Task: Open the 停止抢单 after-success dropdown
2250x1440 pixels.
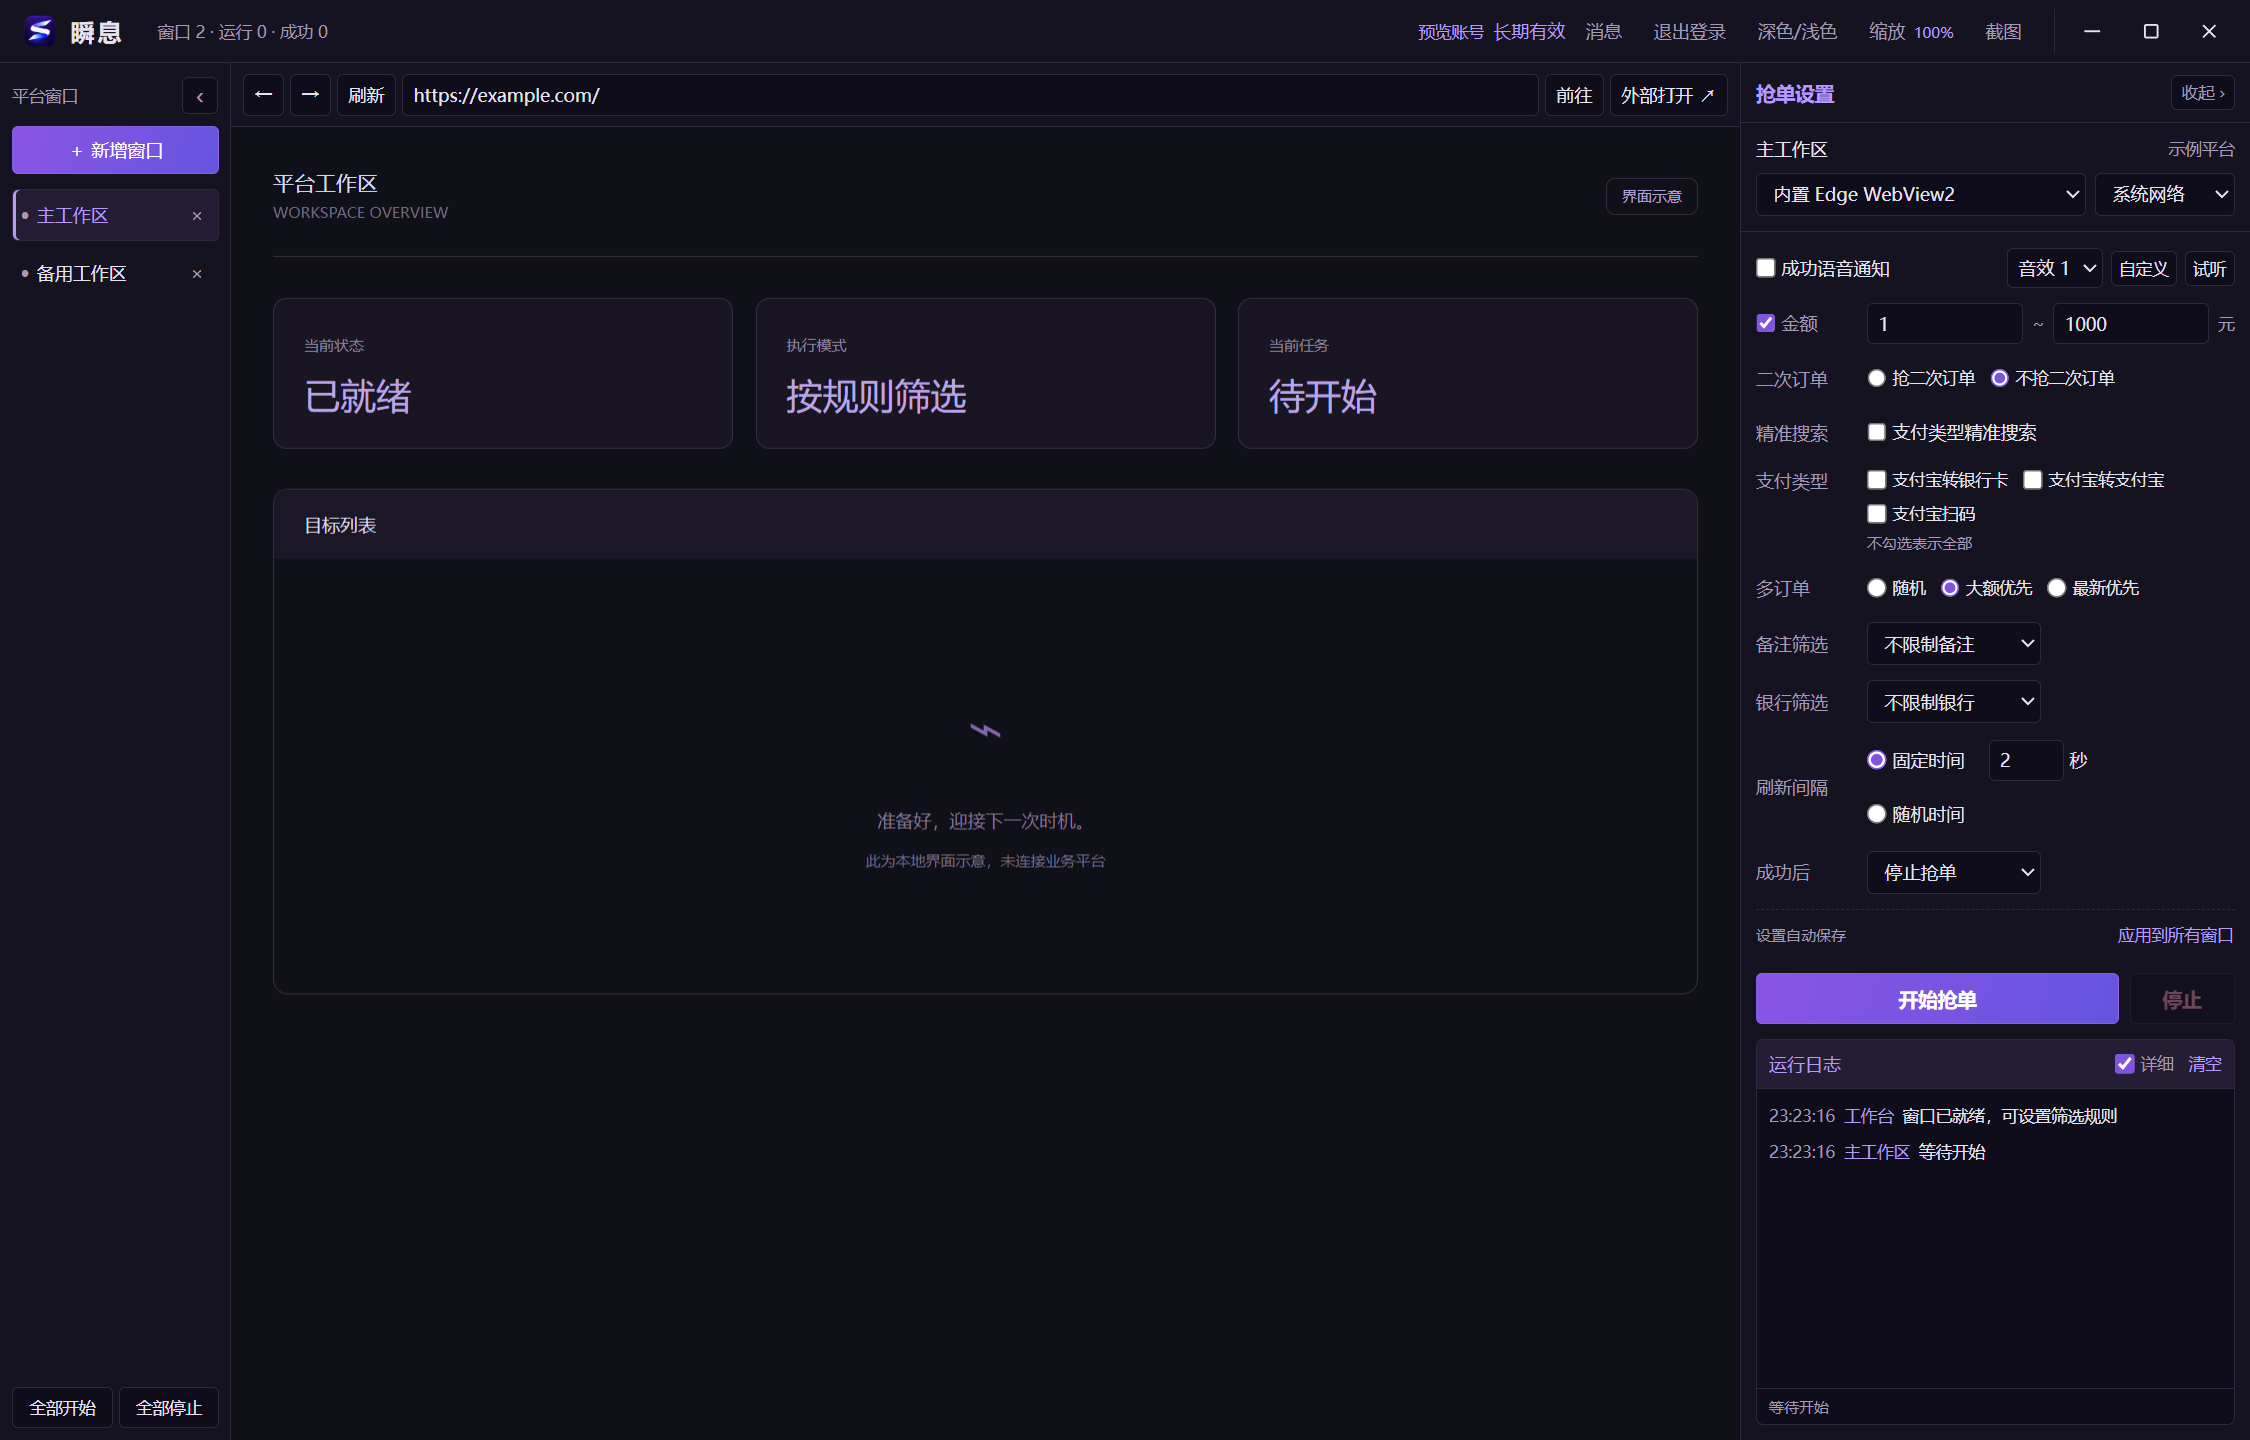Action: tap(1954, 872)
